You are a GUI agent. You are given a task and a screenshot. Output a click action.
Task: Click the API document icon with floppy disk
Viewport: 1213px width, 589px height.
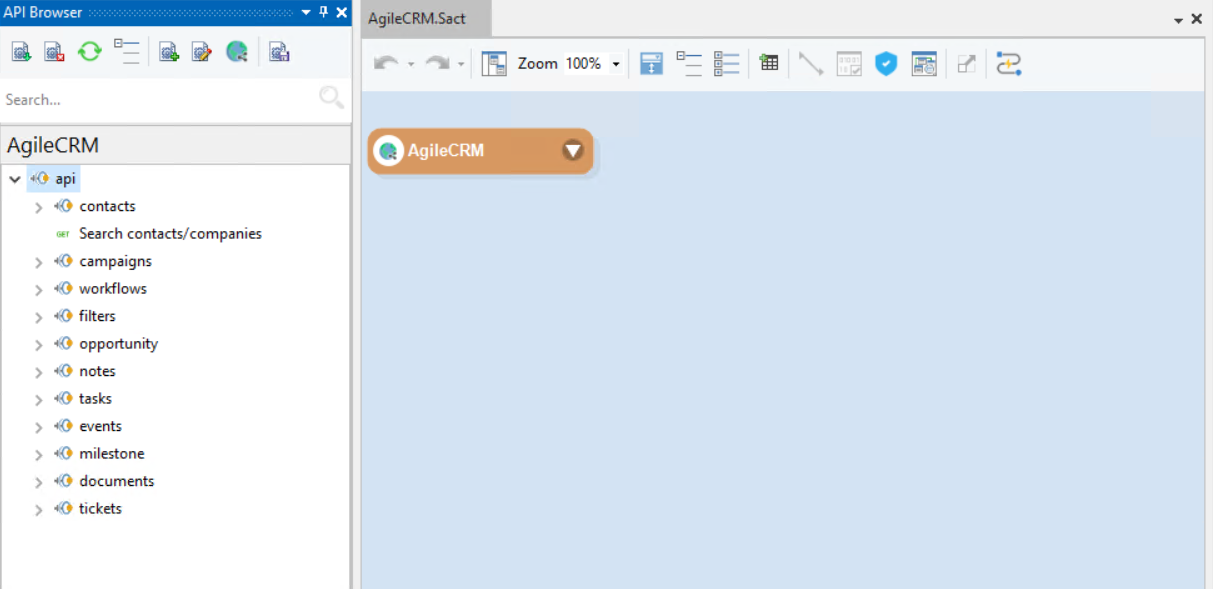tap(280, 52)
